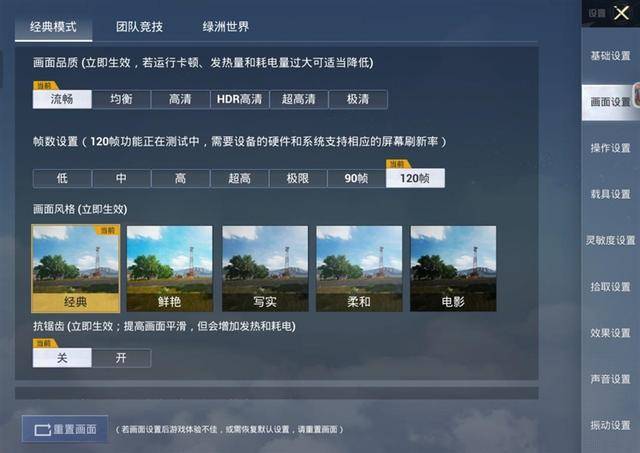Open 声音设置 sidebar entry
Viewport: 640px width, 453px height.
click(611, 379)
